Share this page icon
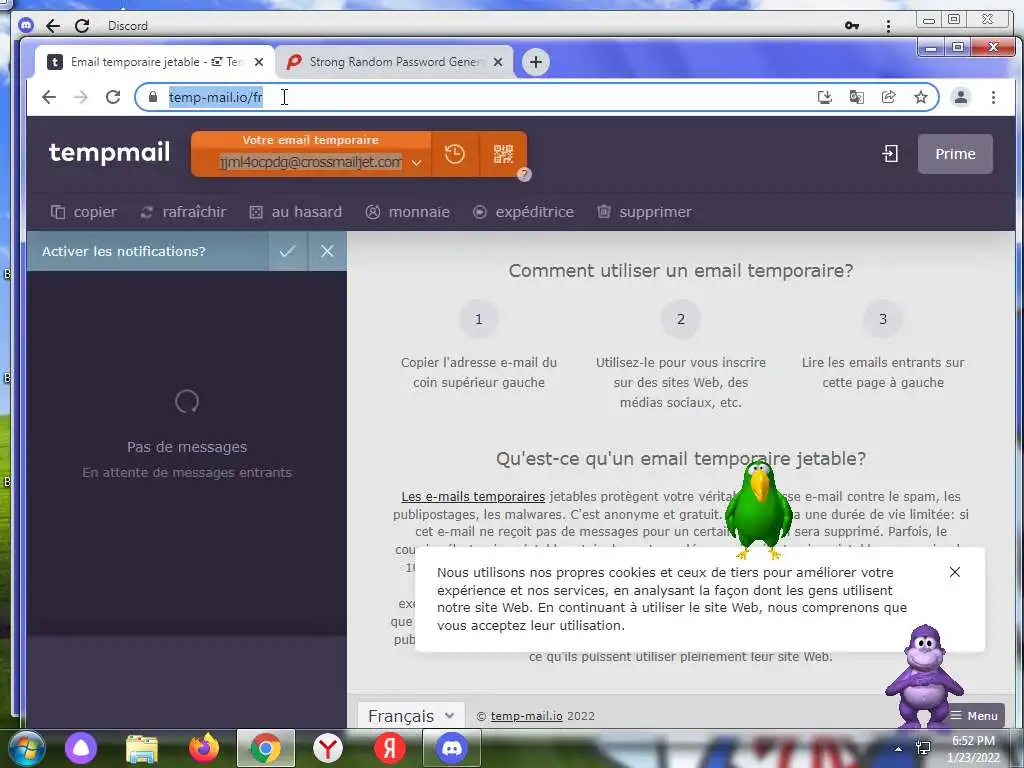 click(x=888, y=97)
